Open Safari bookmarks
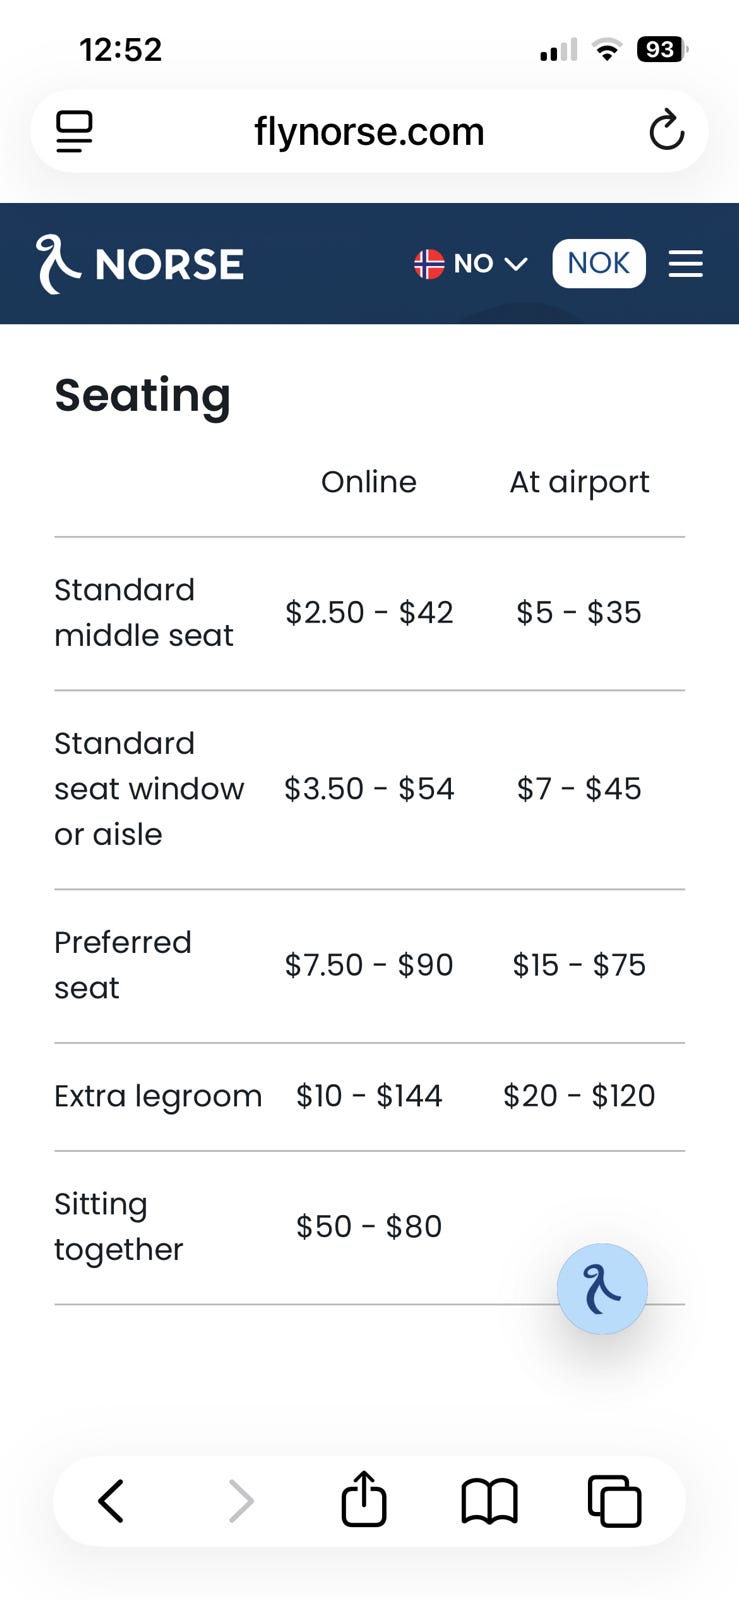The image size is (739, 1600). [489, 1501]
